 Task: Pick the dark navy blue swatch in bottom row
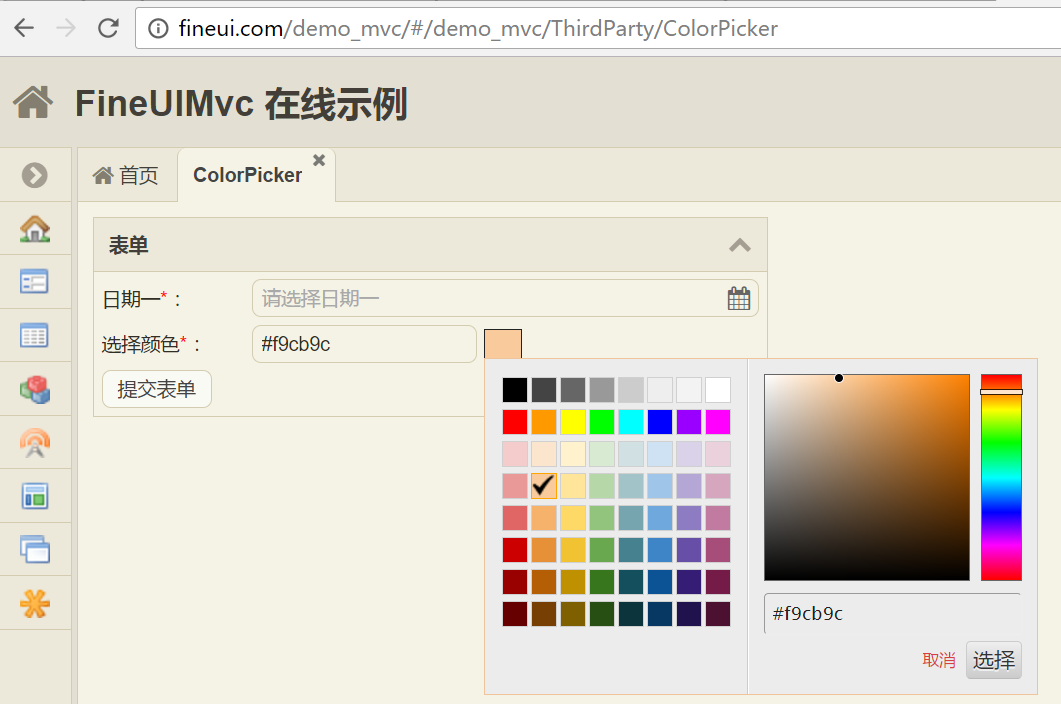[660, 614]
